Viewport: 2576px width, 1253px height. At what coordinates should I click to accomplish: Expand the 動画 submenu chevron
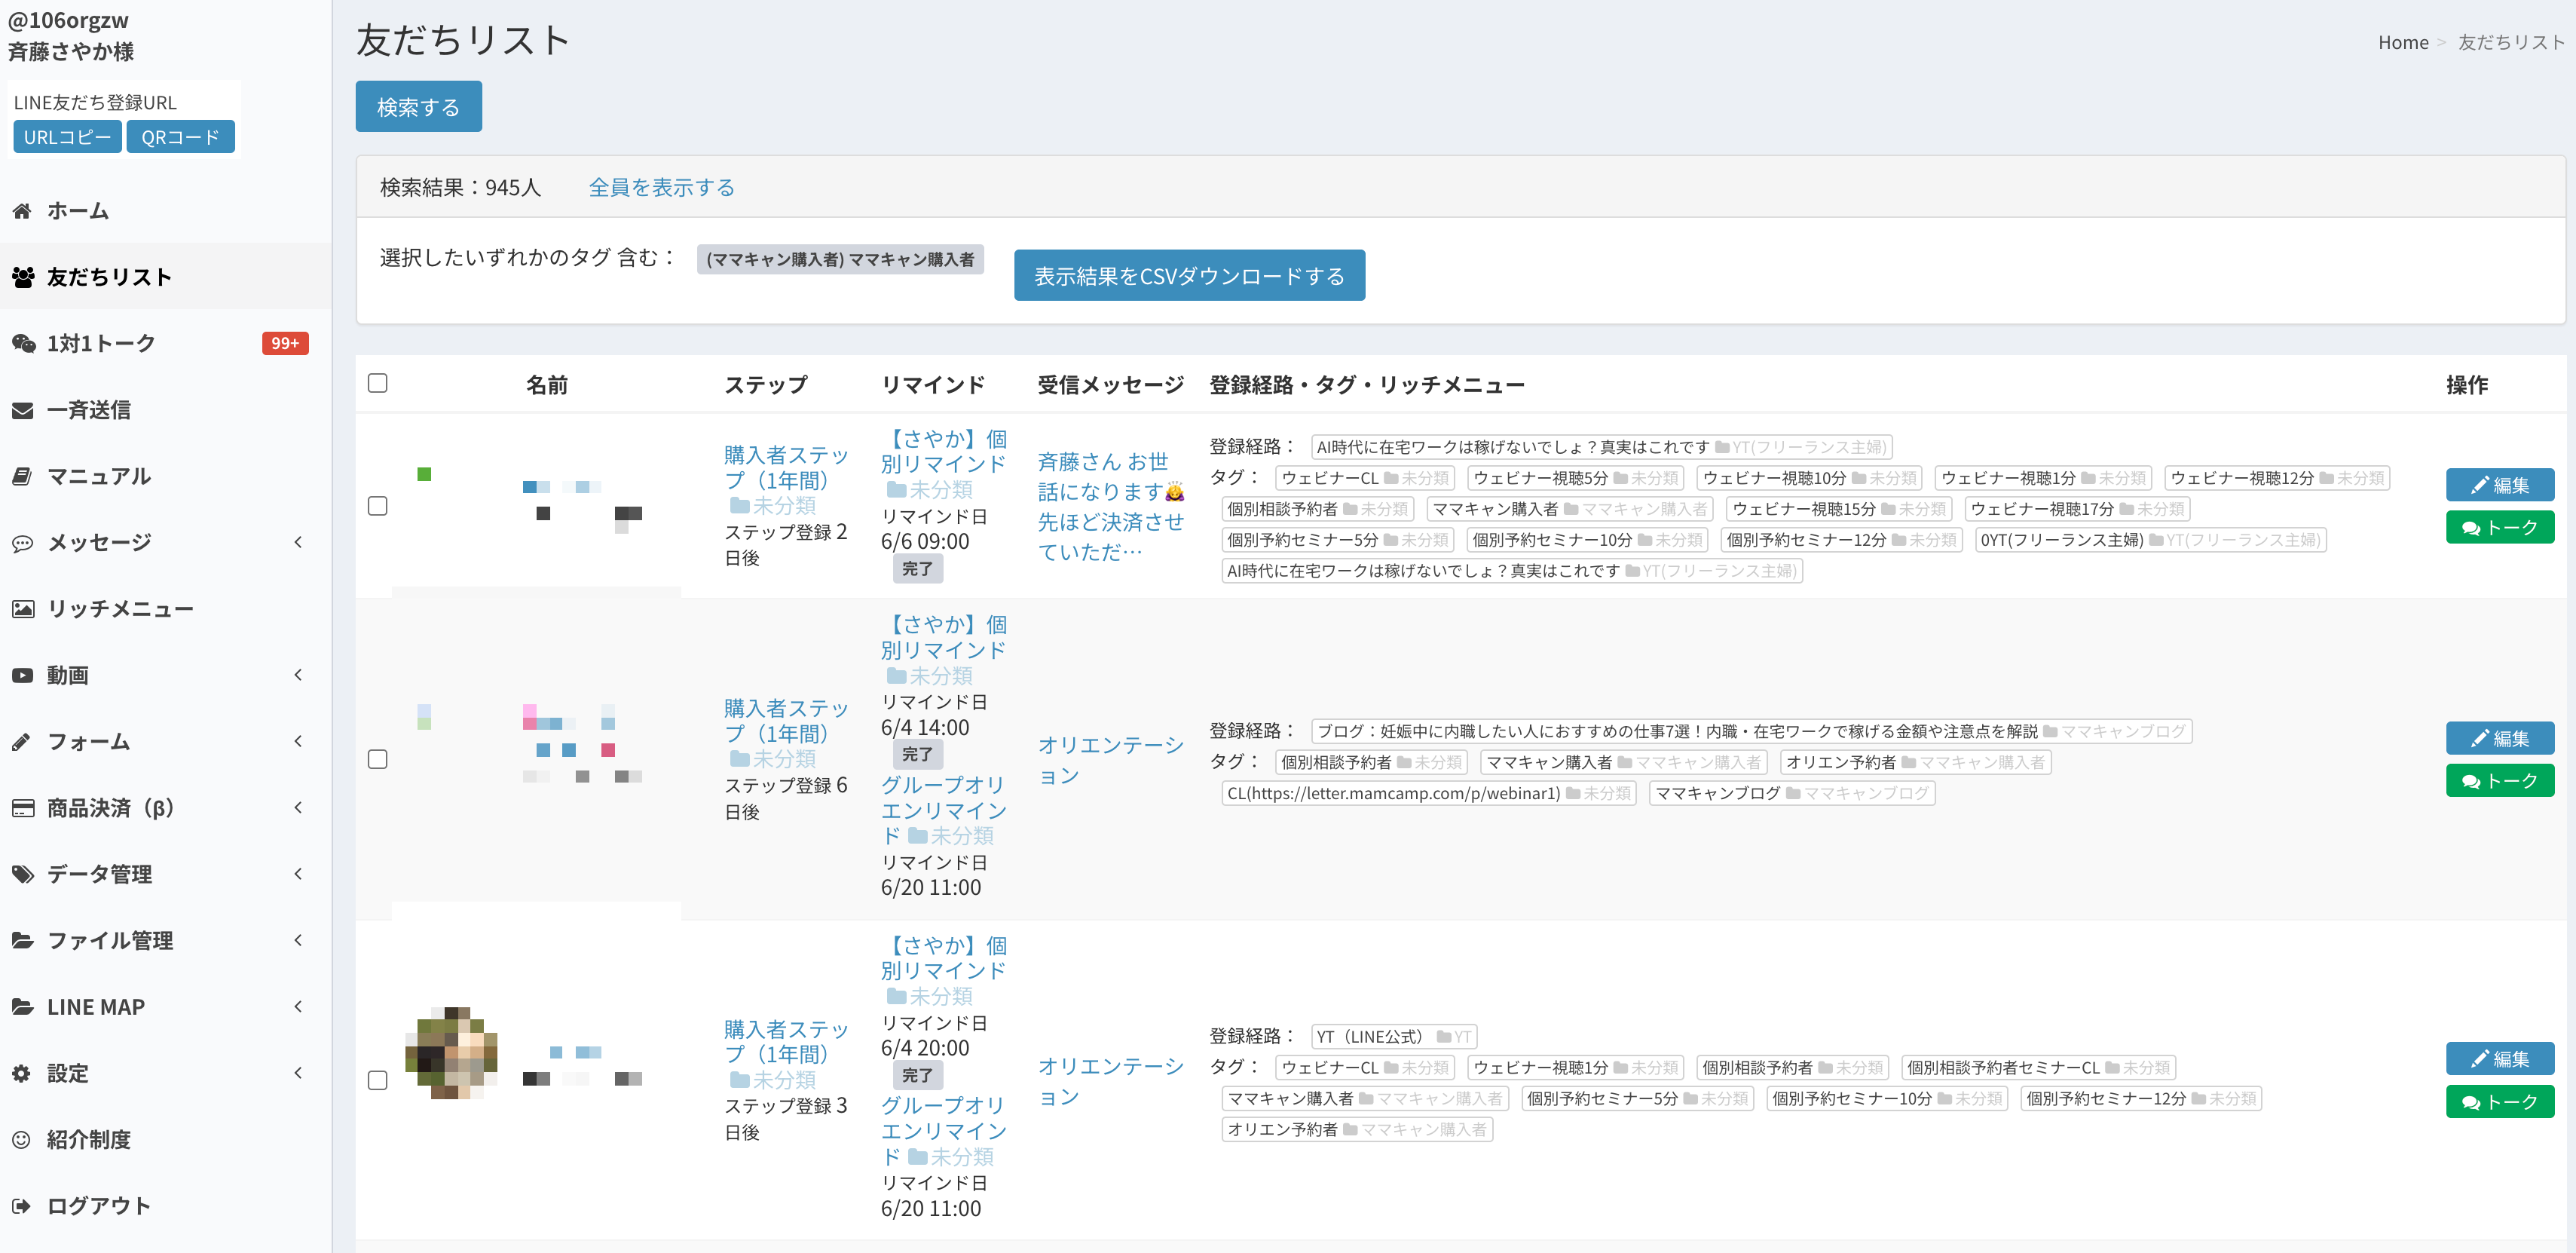click(x=298, y=675)
